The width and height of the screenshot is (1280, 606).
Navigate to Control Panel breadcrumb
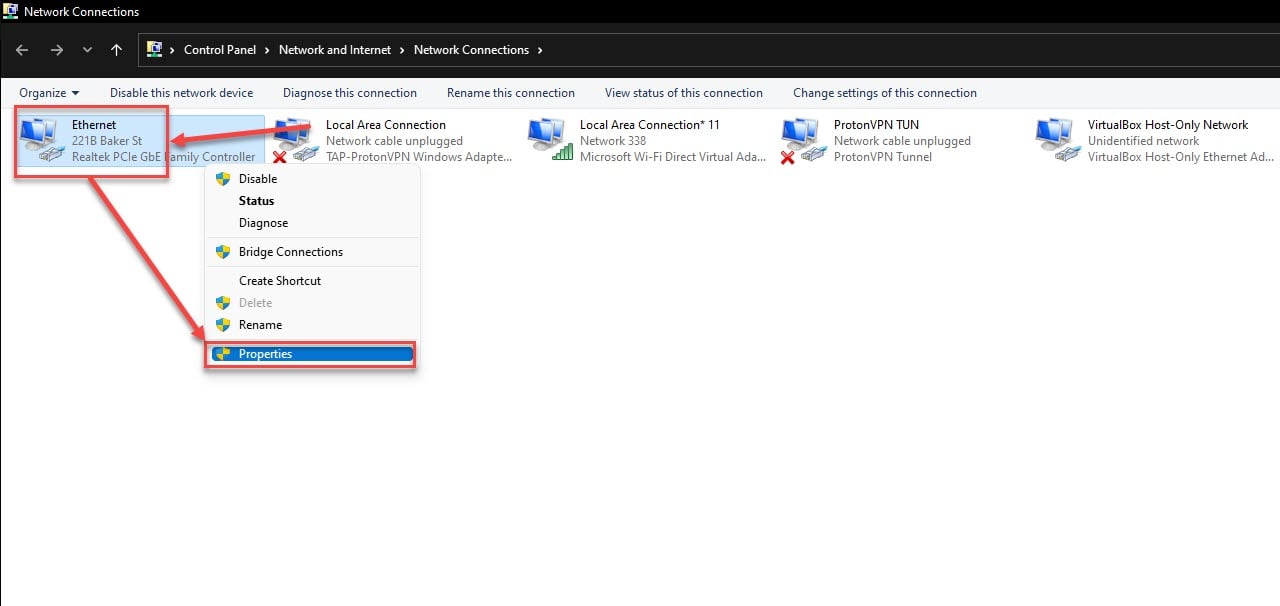[220, 50]
